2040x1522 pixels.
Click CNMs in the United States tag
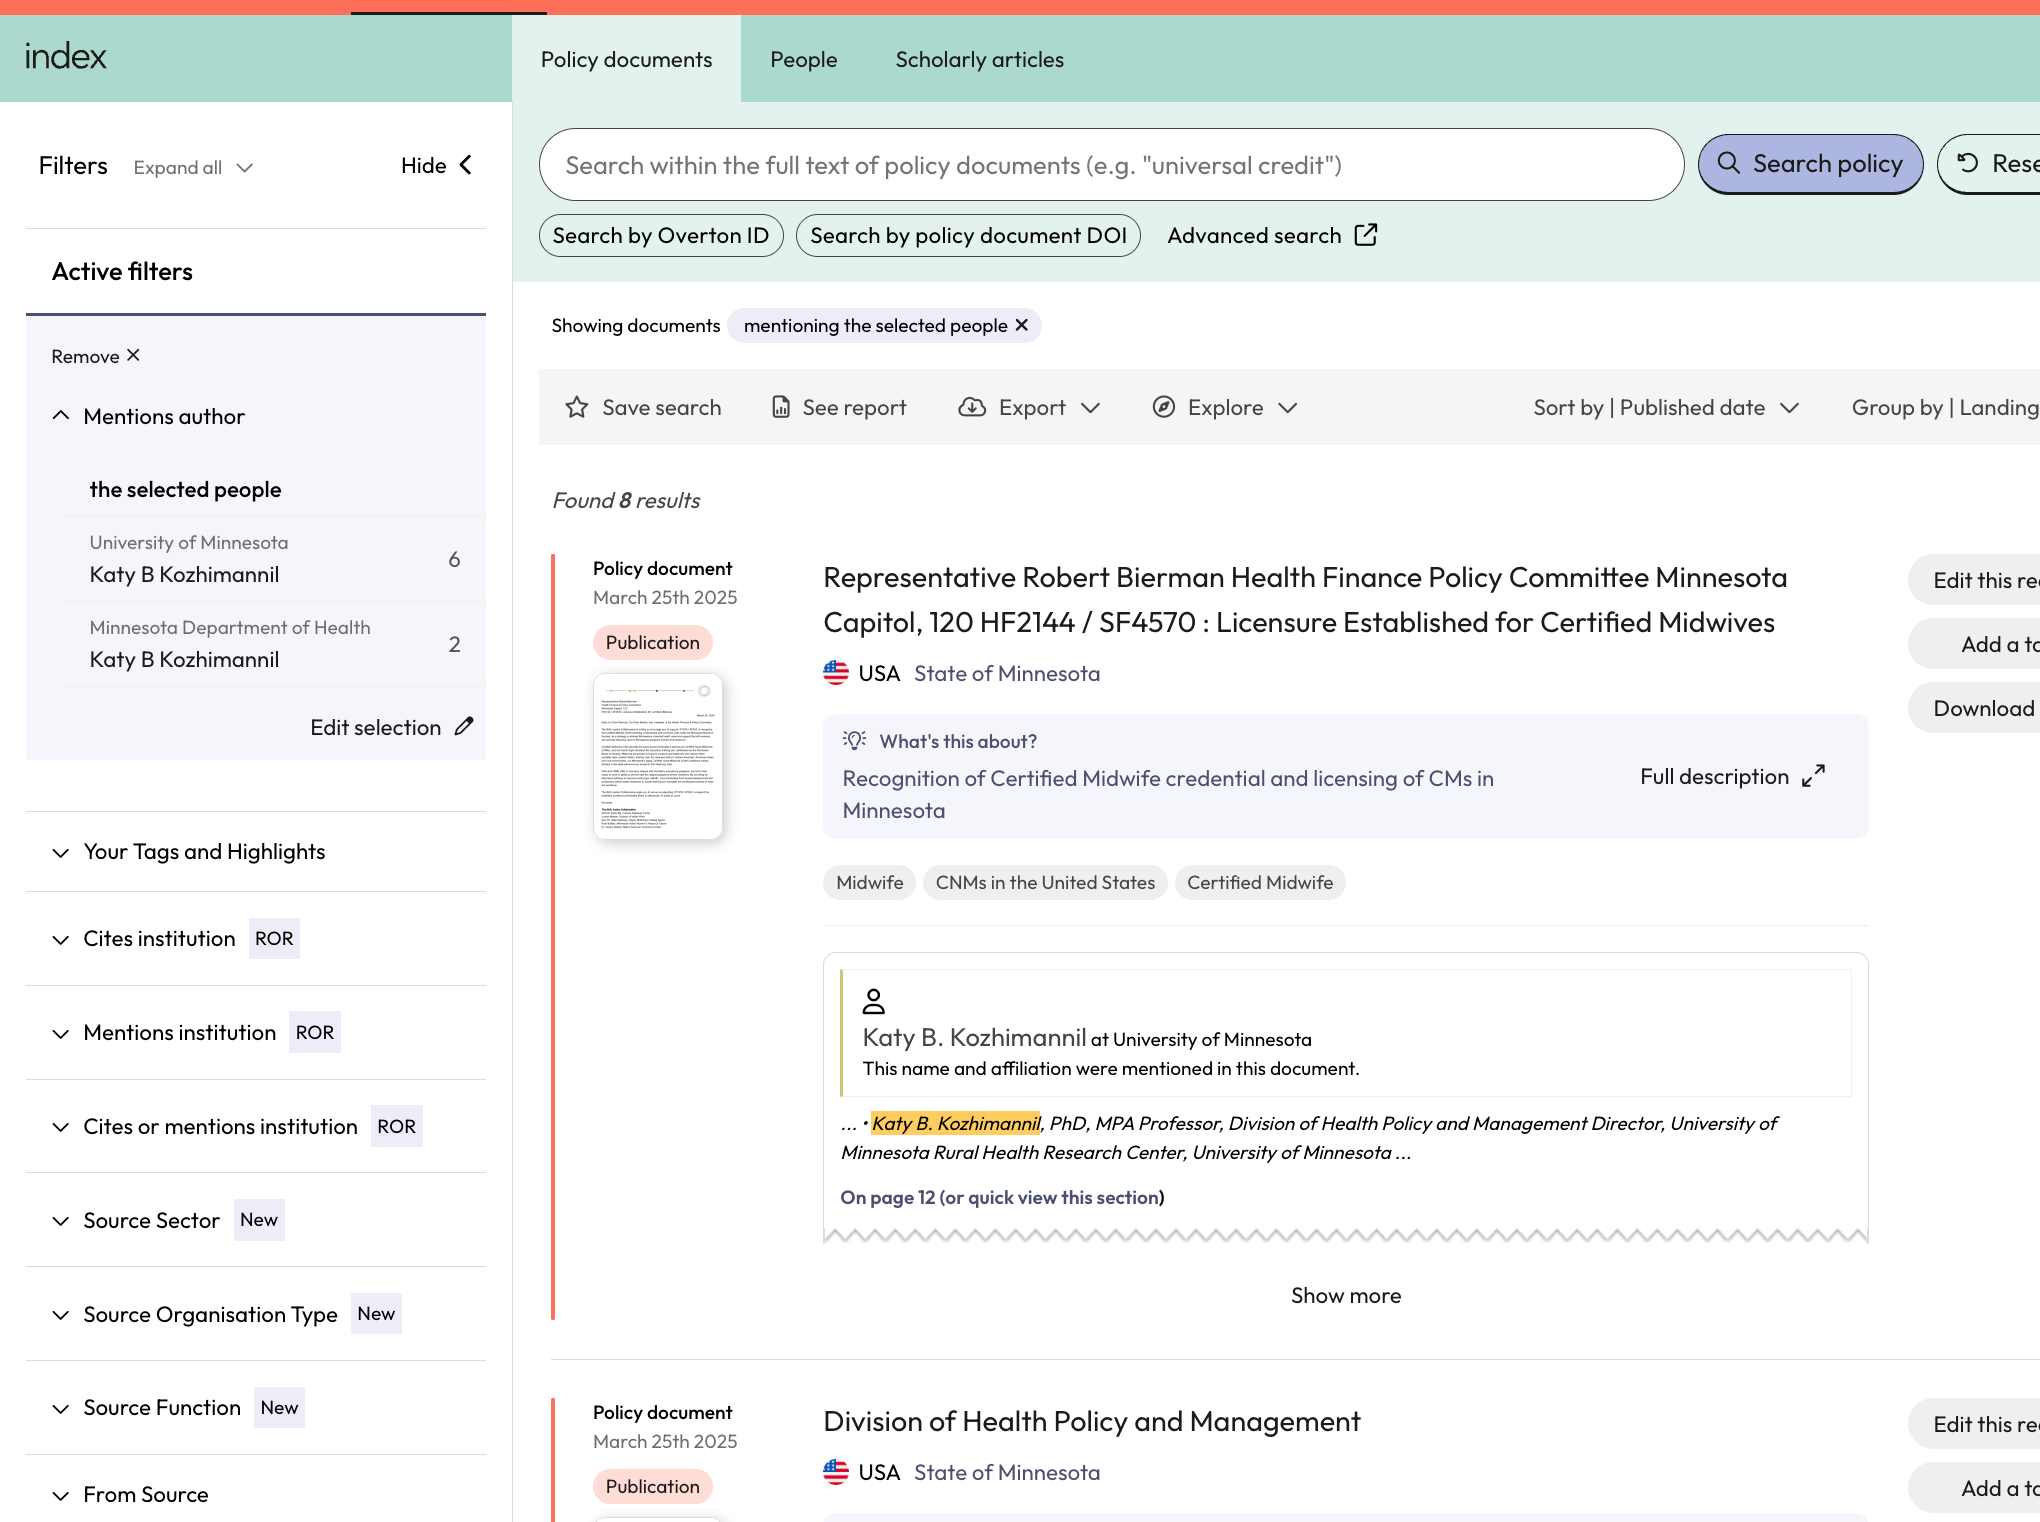1045,882
